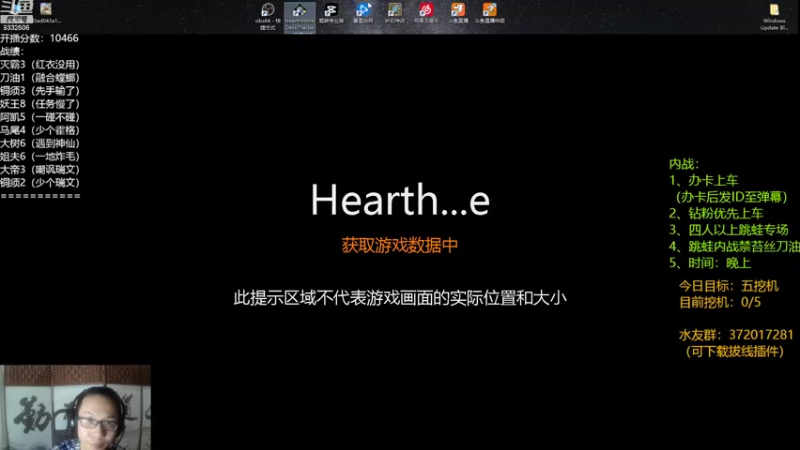The height and width of the screenshot is (450, 800).
Task: Click the 水友群: 372017281 group number
Action: pos(736,335)
